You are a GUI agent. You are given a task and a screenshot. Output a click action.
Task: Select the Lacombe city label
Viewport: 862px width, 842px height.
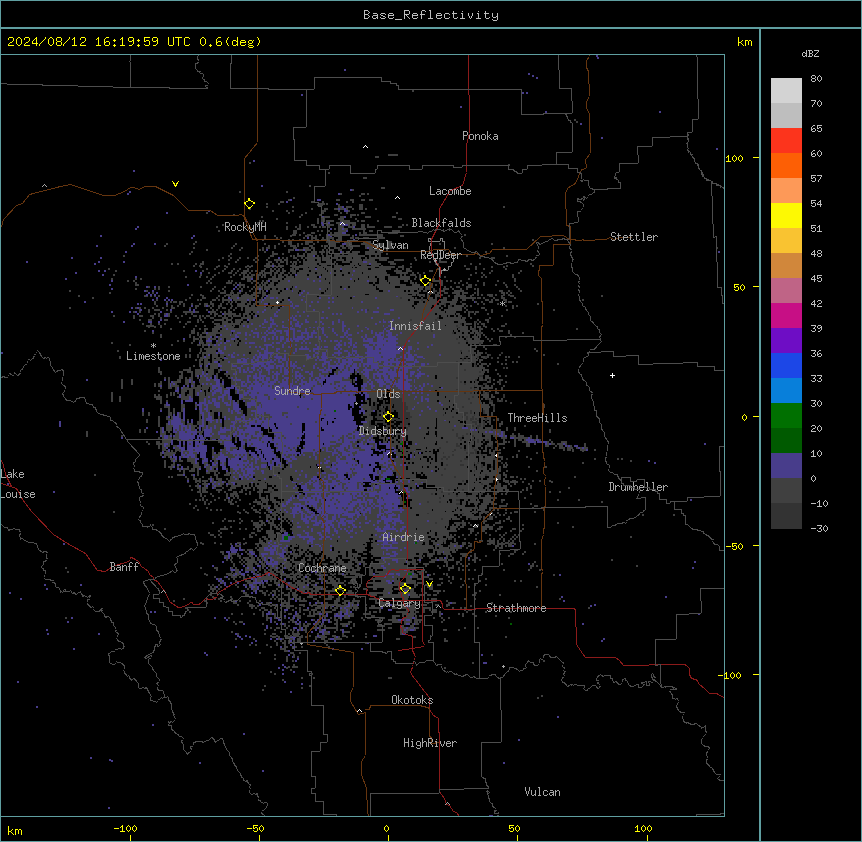(x=450, y=191)
